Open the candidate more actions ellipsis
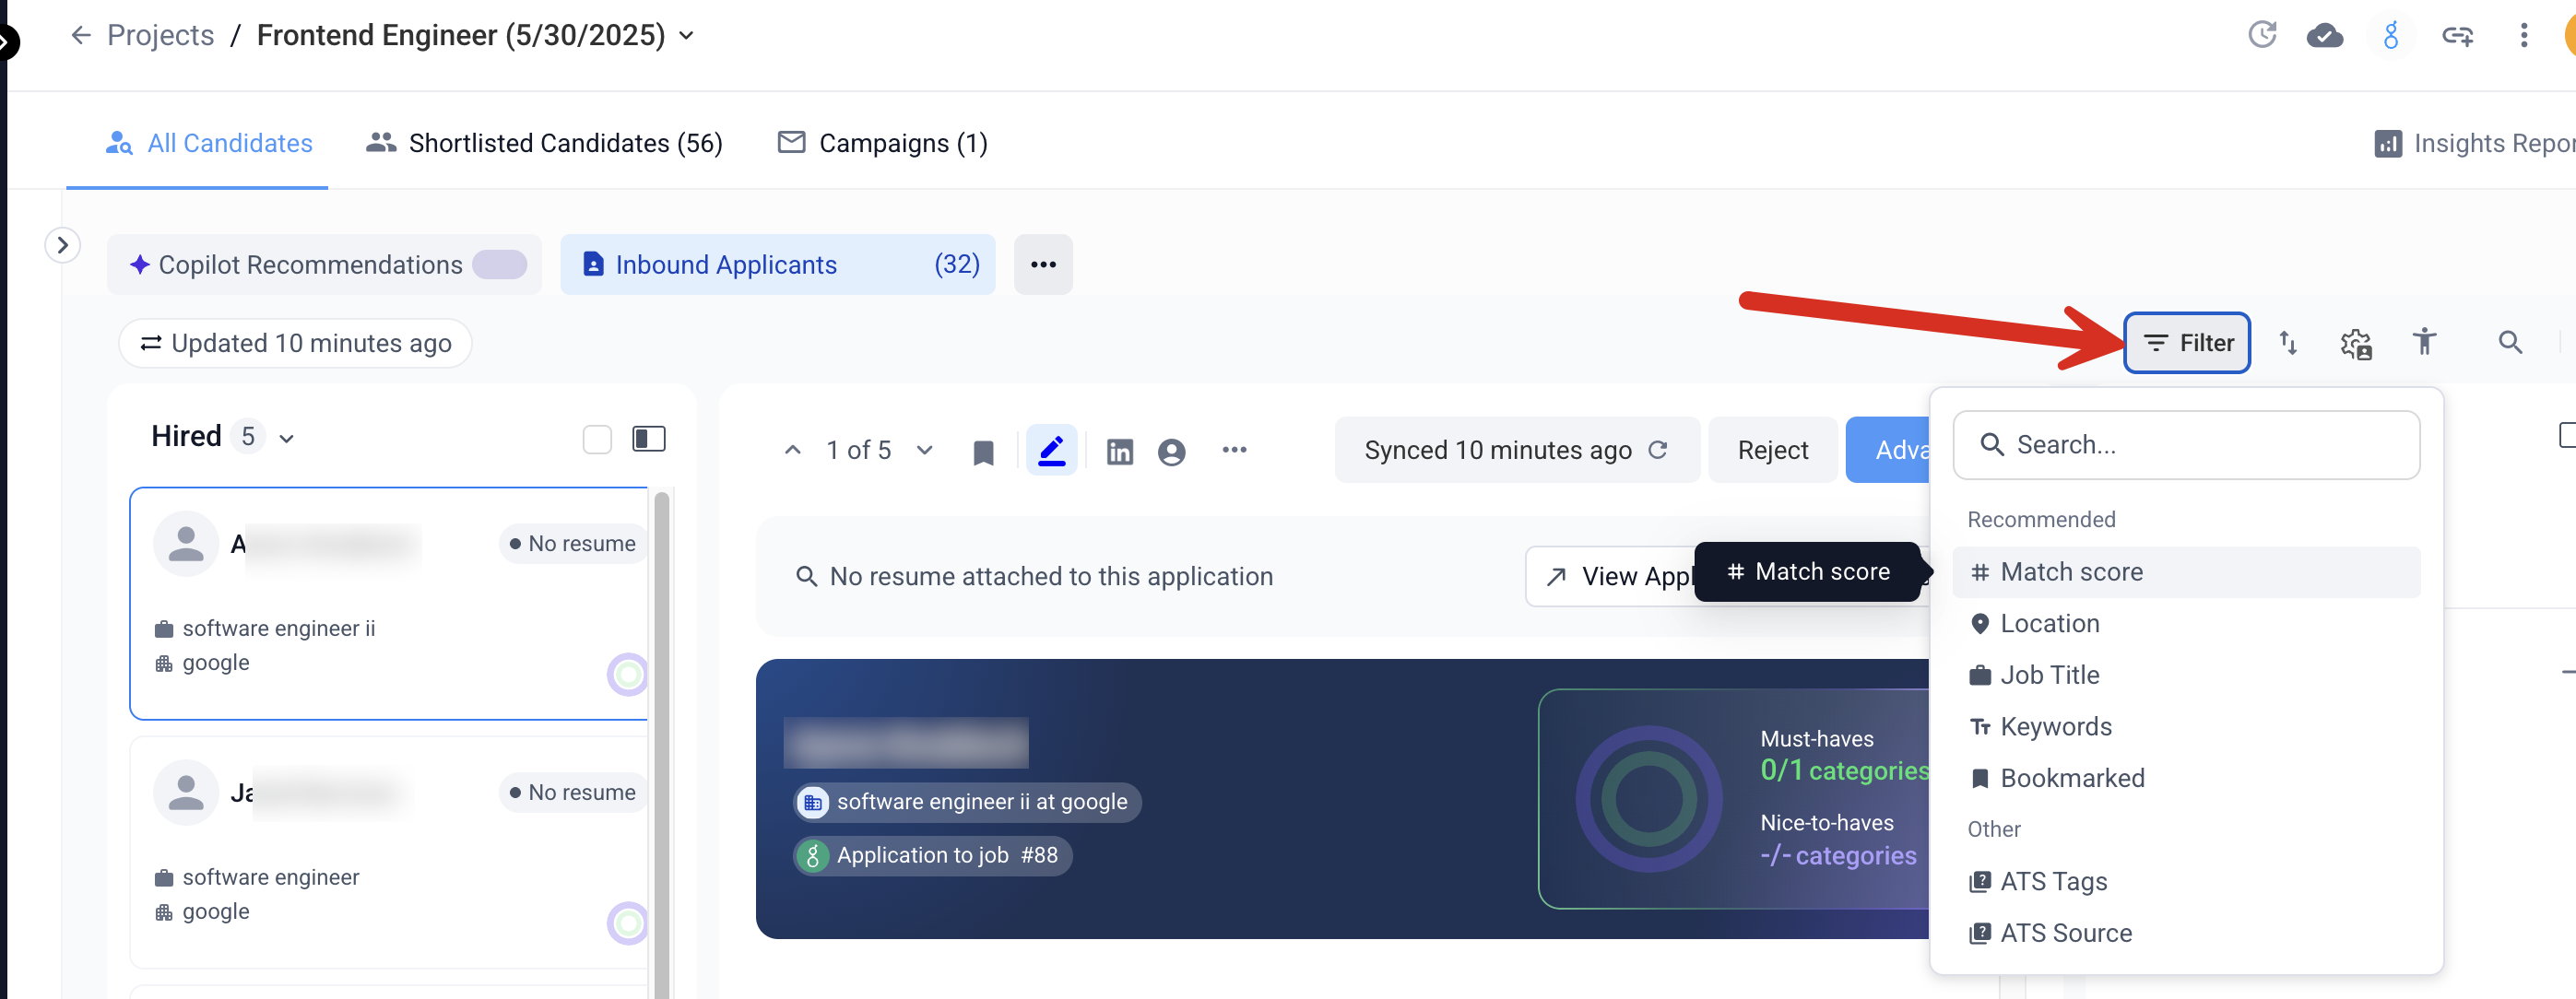Image resolution: width=2576 pixels, height=999 pixels. [1234, 450]
